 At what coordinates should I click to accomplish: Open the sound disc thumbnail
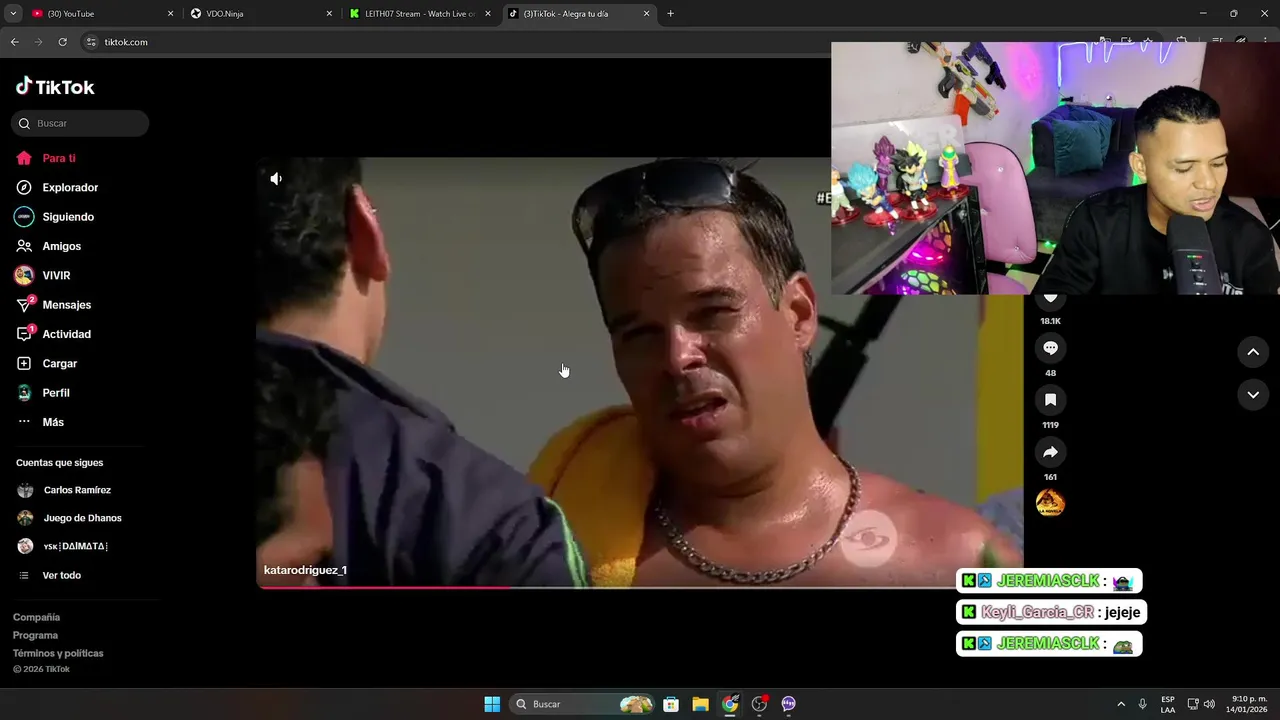tap(1050, 503)
